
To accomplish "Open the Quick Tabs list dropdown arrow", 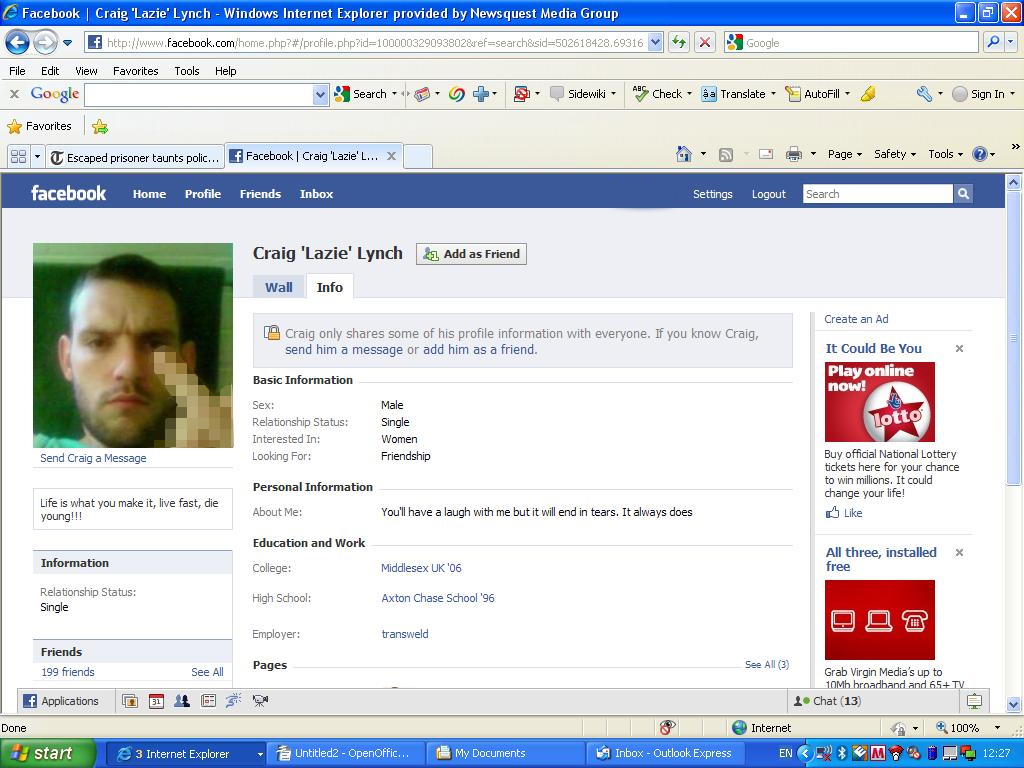I will pyautogui.click(x=37, y=157).
